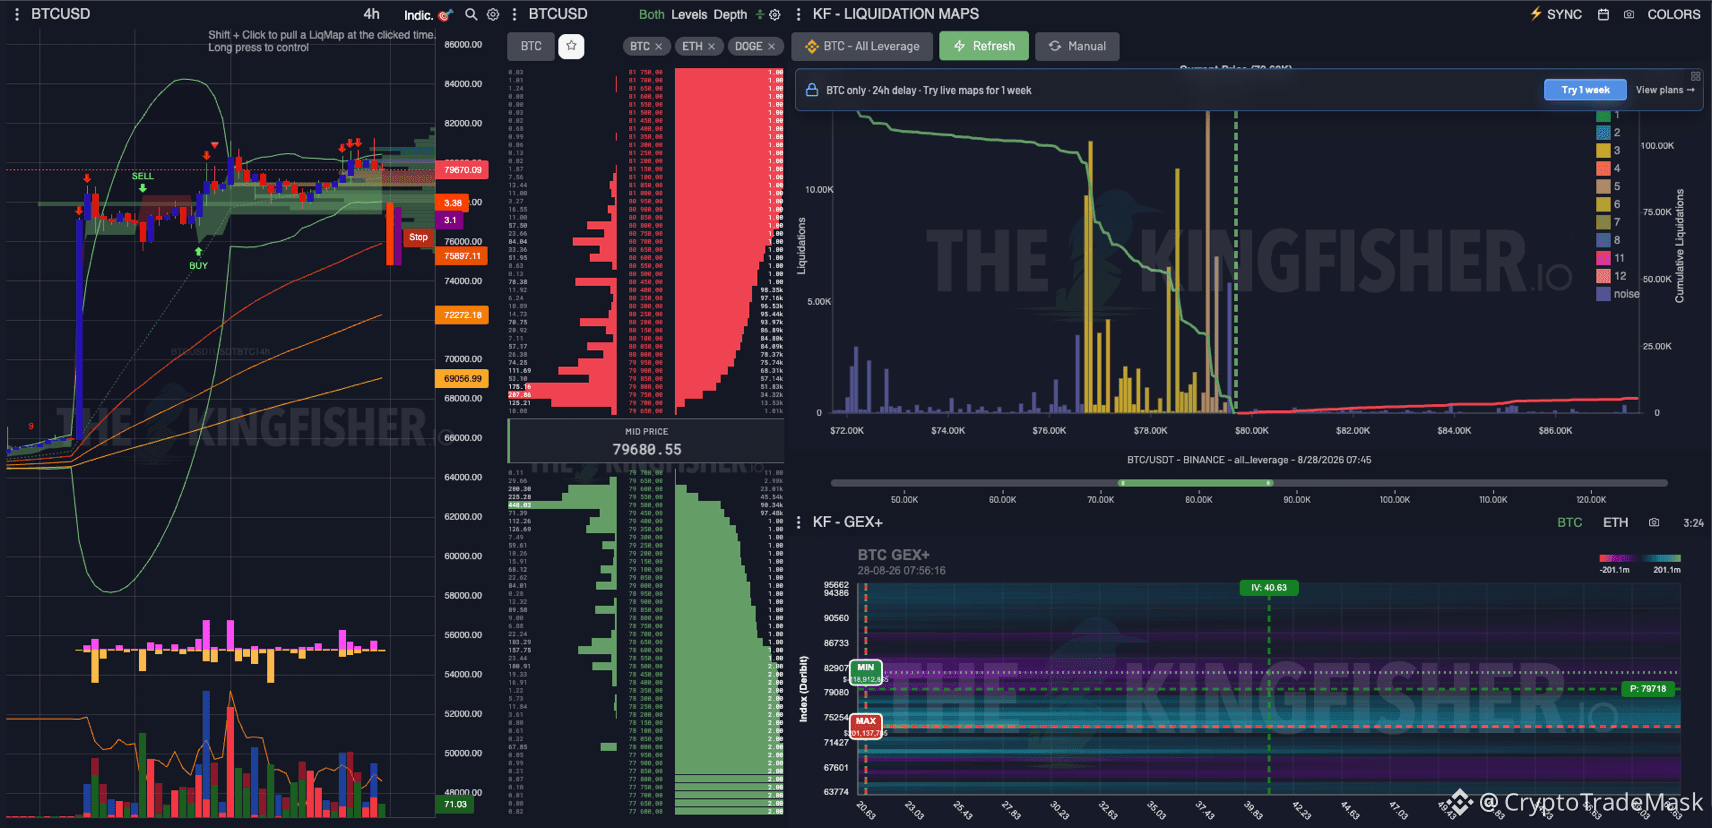1712x828 pixels.
Task: Click the target indicator icon next to Indic.
Action: point(445,15)
